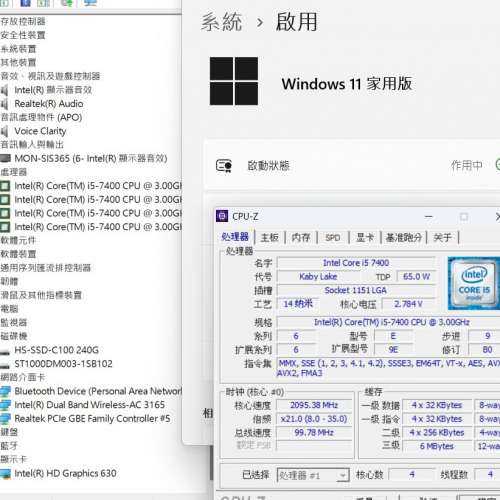Expand the 監視器 category
The width and height of the screenshot is (500, 500).
(x=14, y=322)
